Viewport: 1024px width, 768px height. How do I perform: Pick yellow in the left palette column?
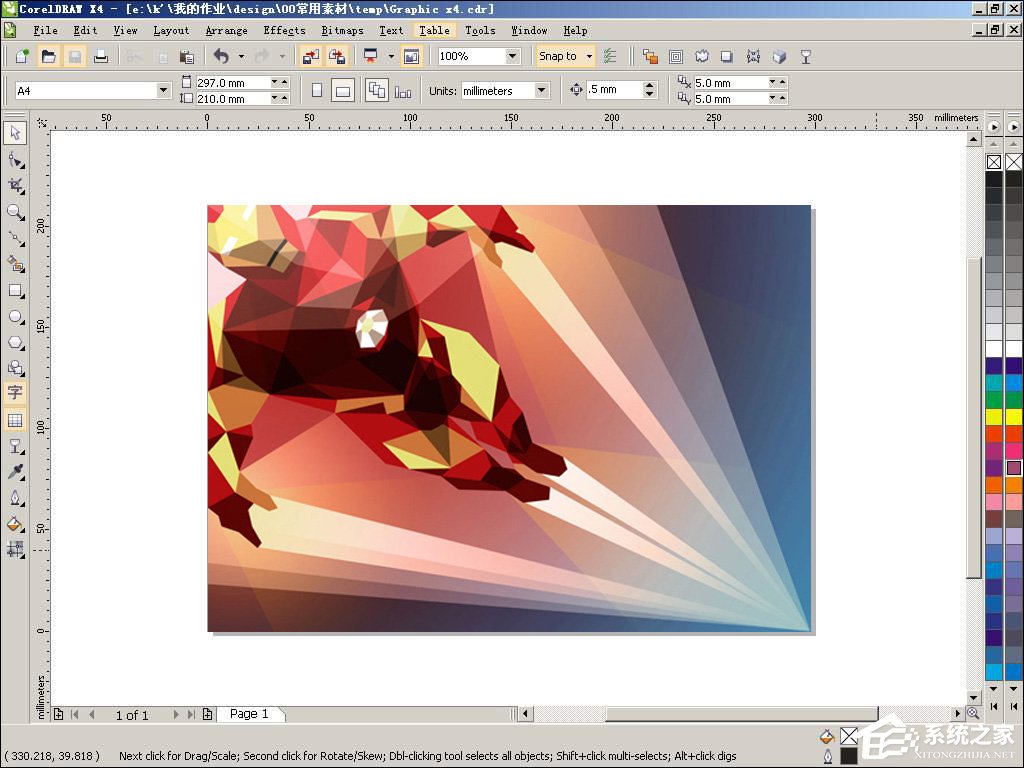994,416
